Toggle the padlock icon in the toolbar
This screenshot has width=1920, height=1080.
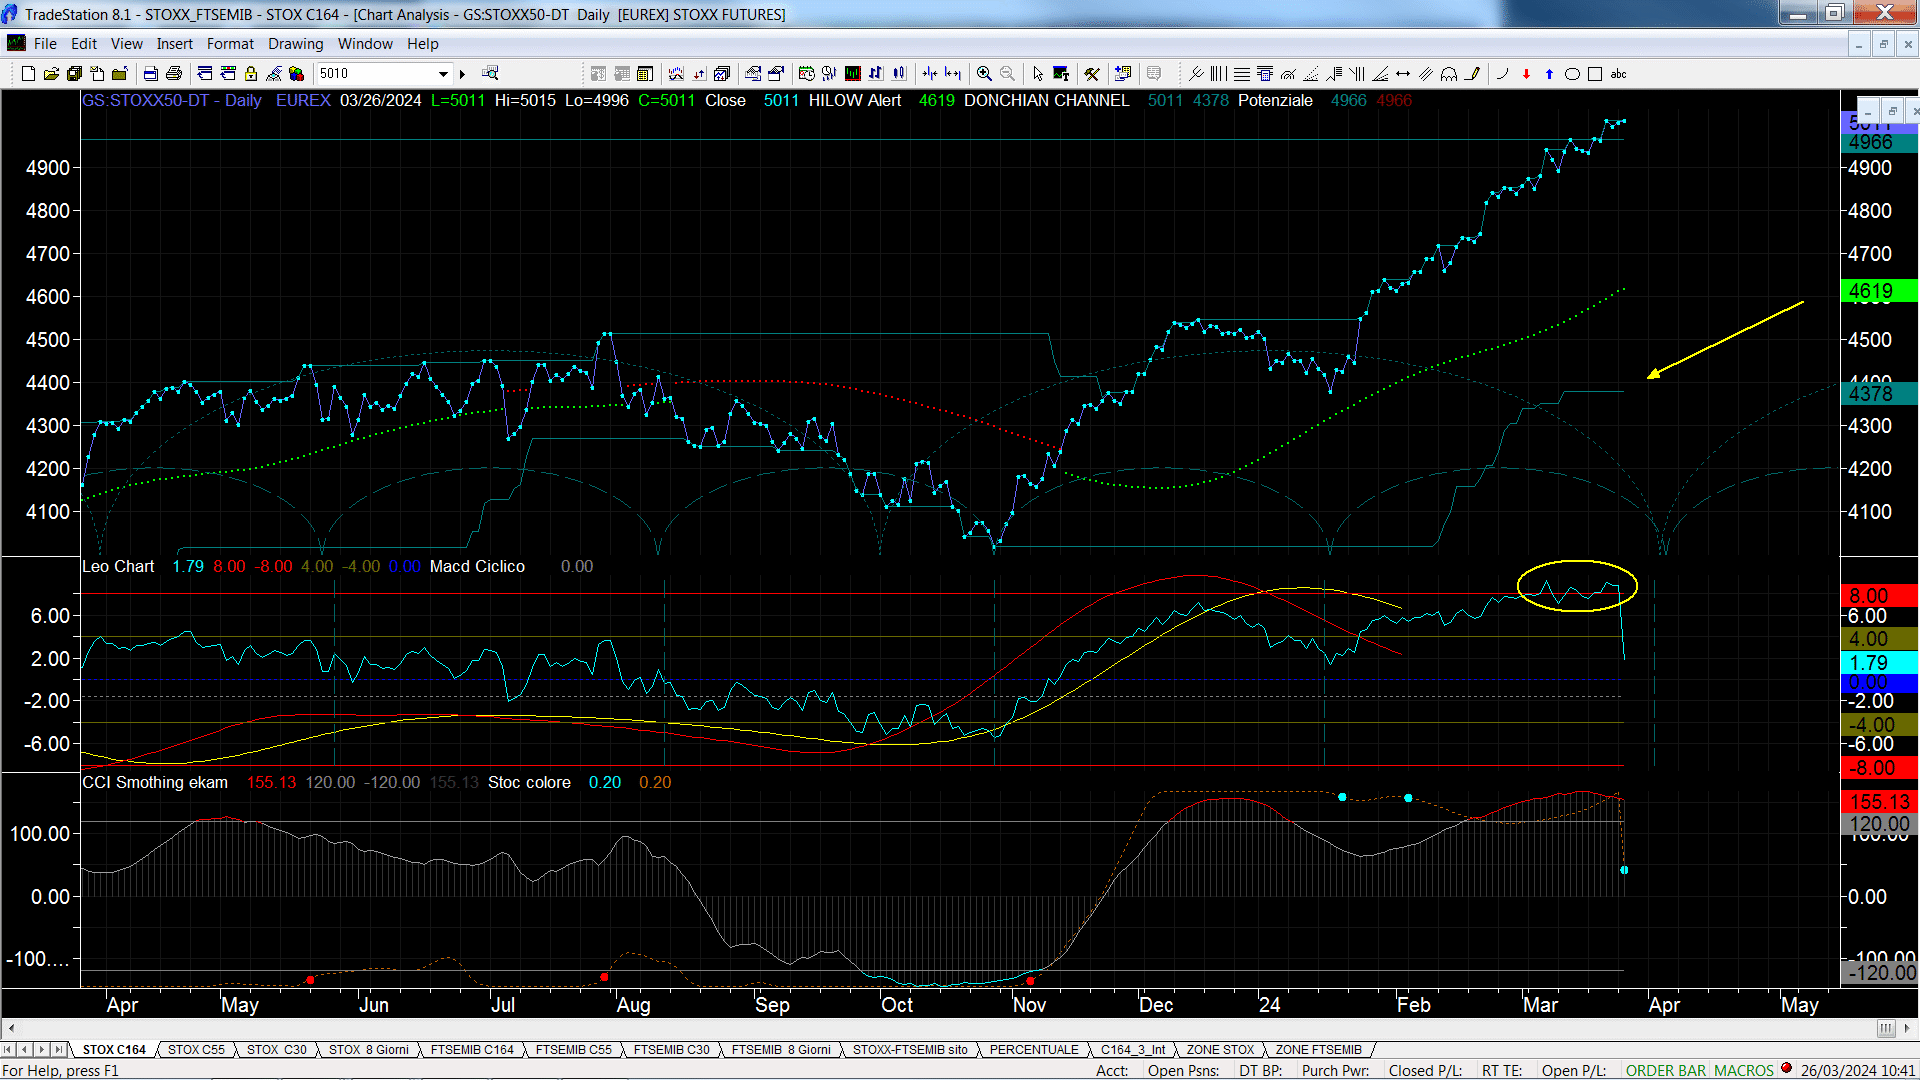(251, 74)
